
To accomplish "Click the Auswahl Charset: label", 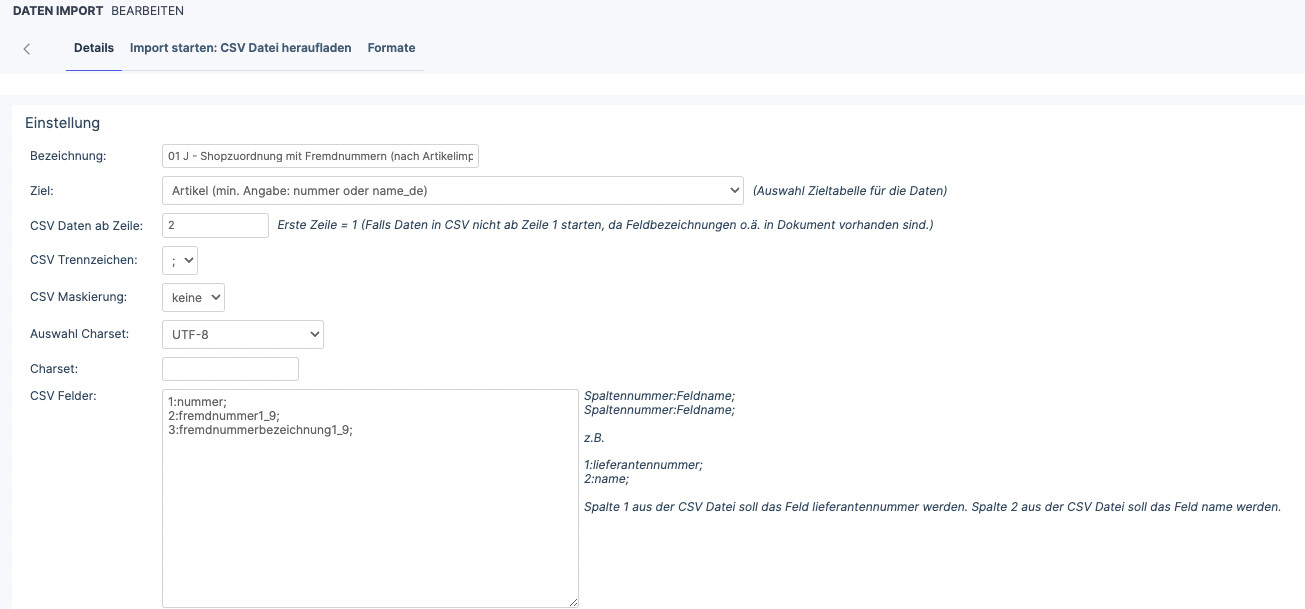I will coord(80,334).
